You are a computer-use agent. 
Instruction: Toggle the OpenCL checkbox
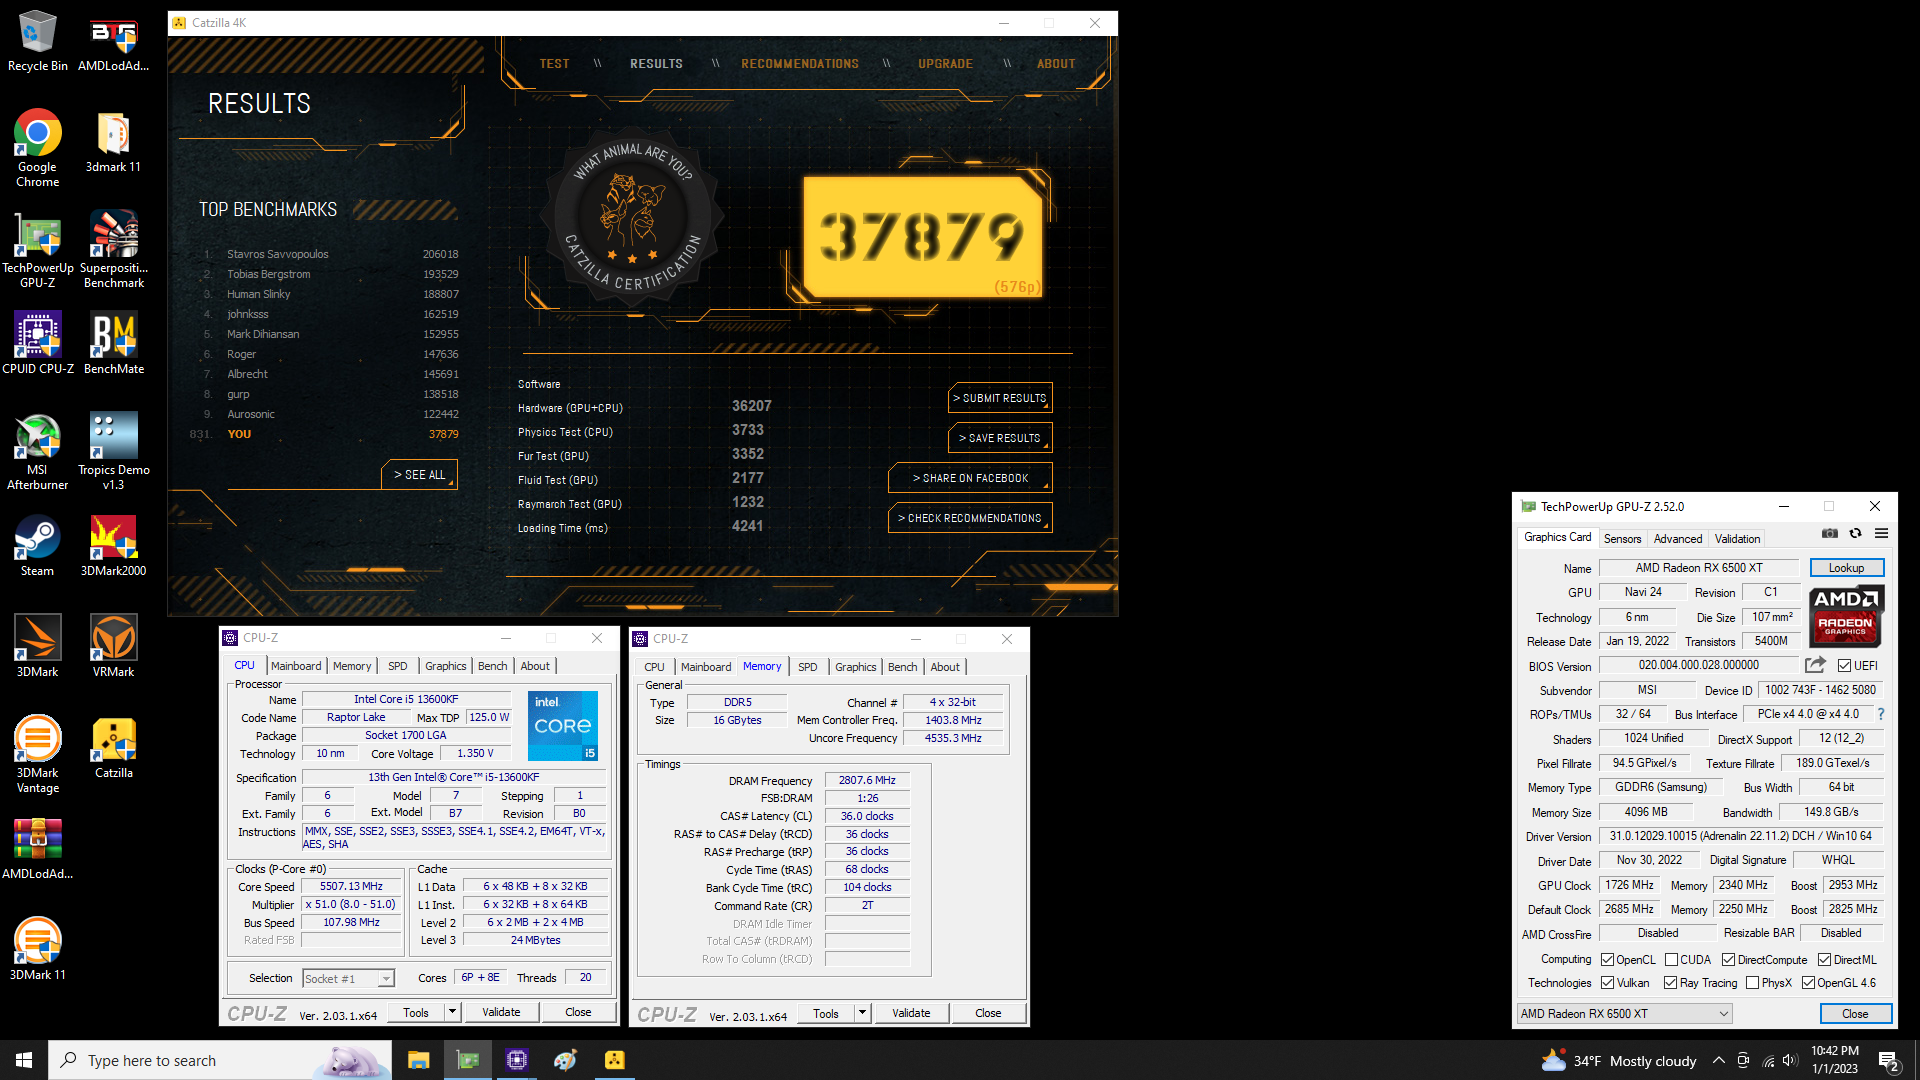point(1607,960)
